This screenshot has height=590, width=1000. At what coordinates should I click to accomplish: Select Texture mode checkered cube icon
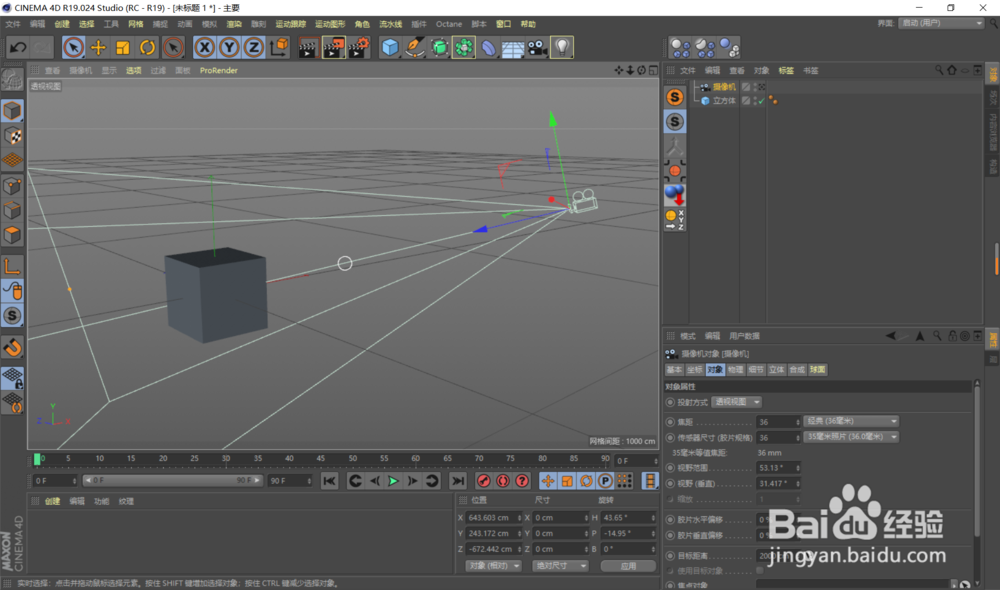12,136
